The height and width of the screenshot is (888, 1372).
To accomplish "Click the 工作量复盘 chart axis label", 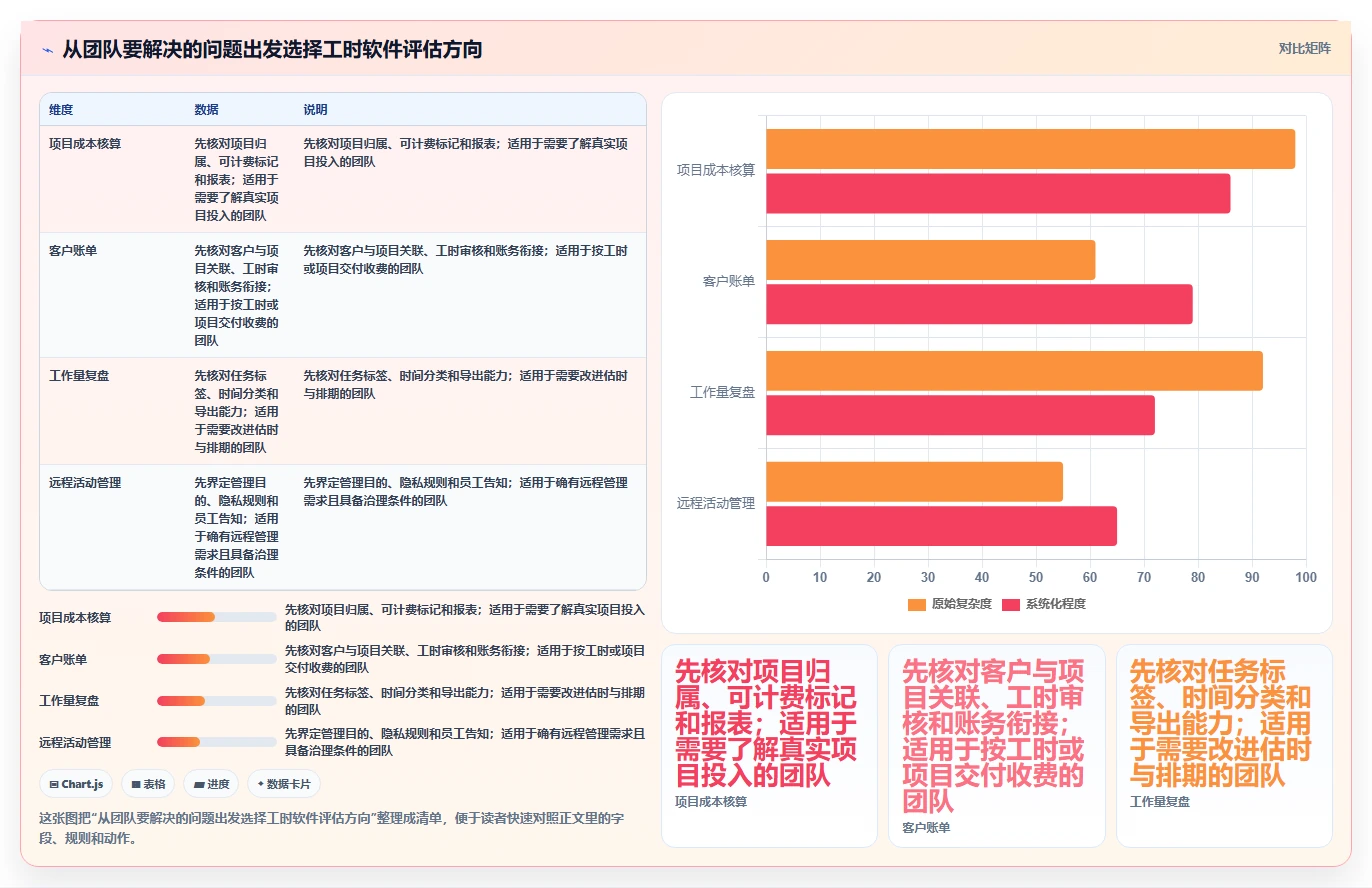I will pos(722,393).
